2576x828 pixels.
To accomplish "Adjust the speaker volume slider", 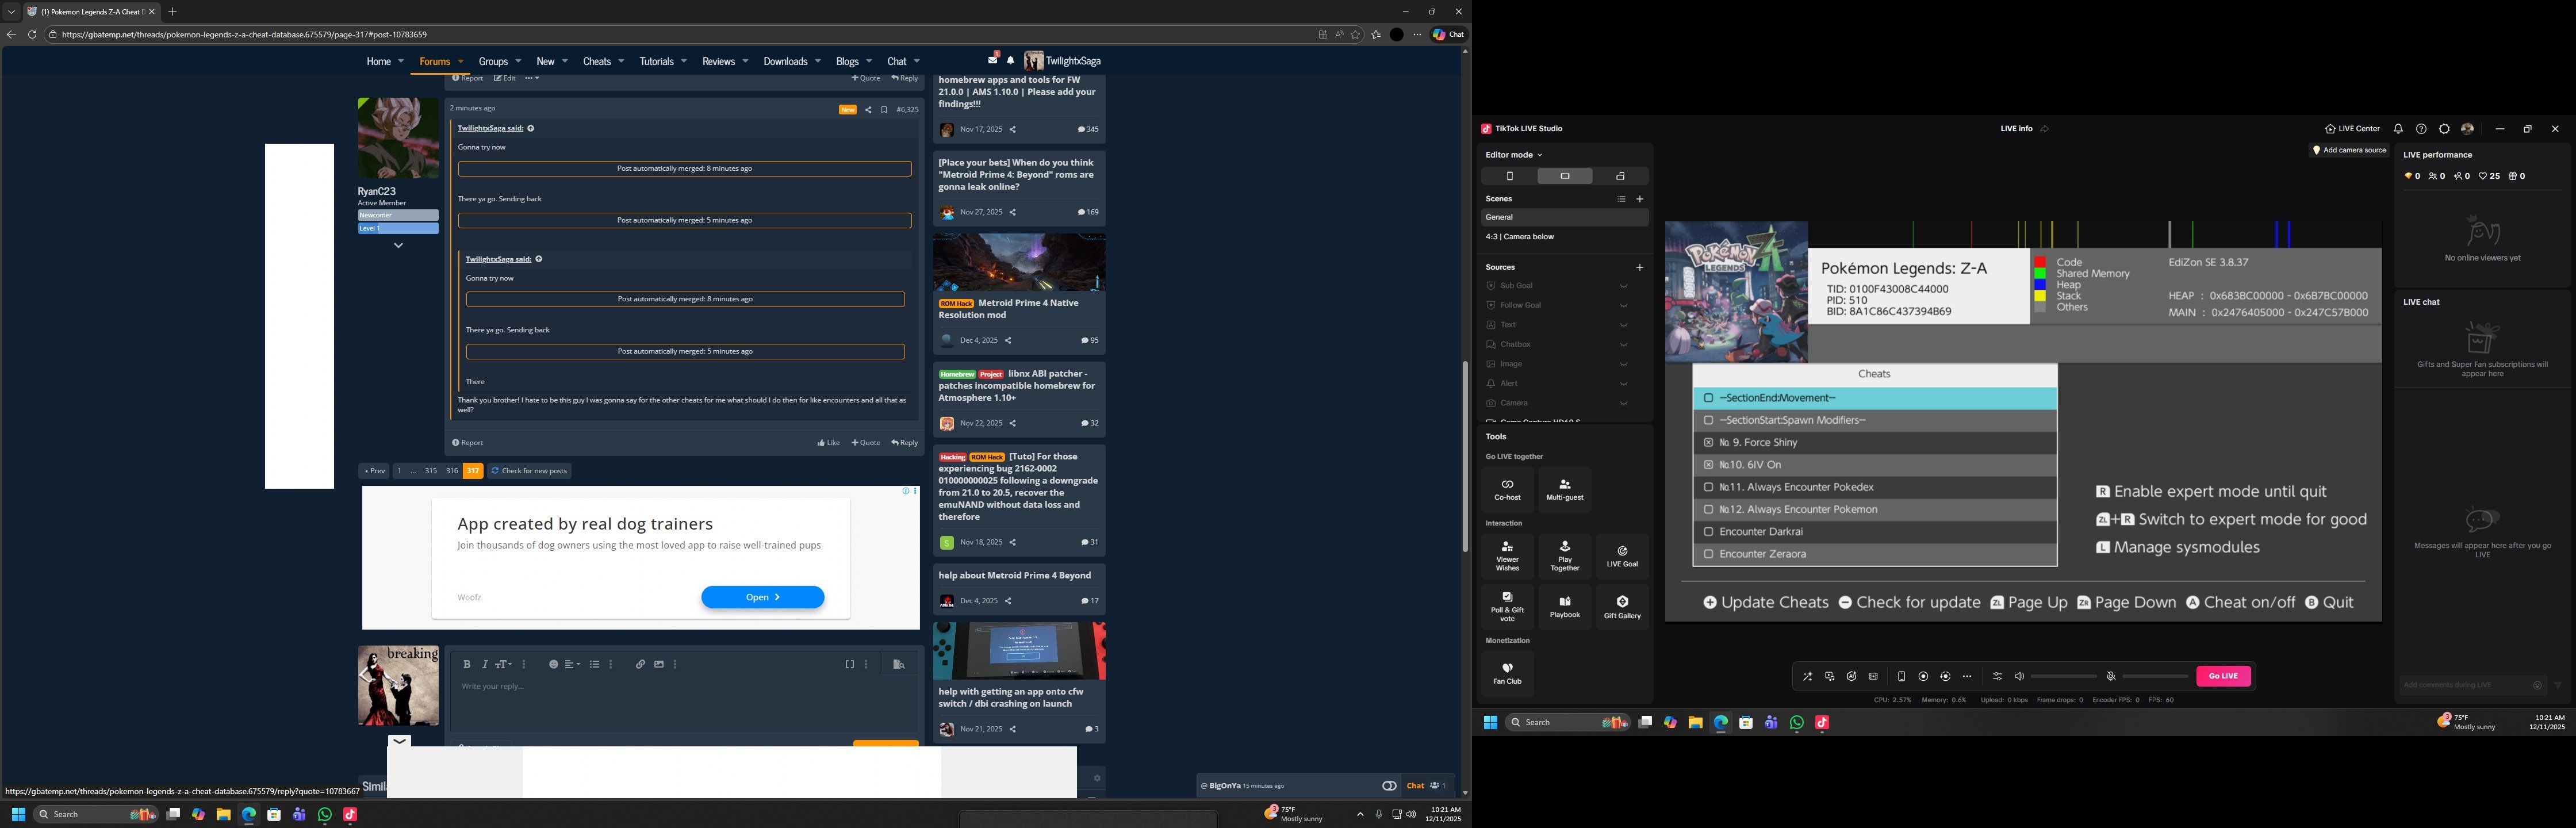I will pos(2064,676).
